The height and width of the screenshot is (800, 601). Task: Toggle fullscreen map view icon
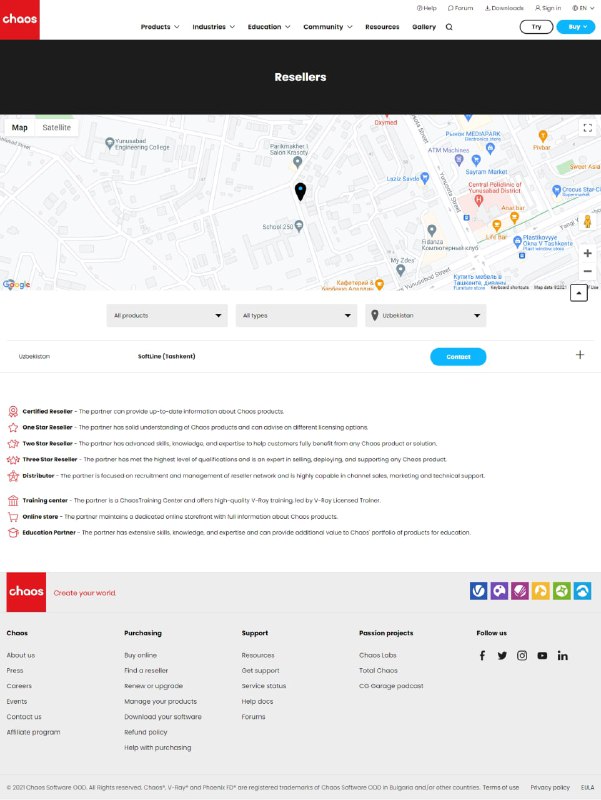[588, 128]
